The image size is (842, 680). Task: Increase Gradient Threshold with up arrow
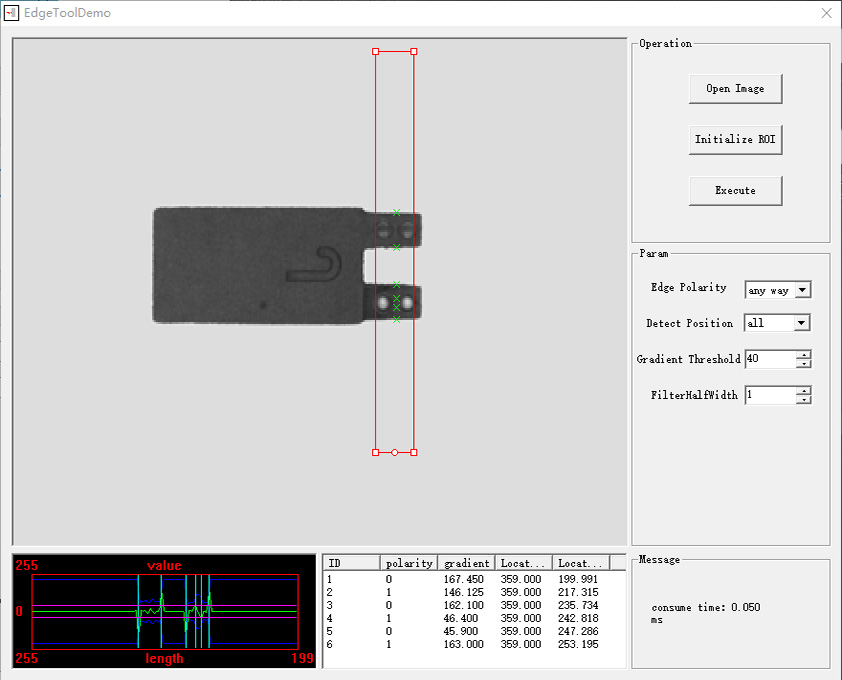point(803,354)
